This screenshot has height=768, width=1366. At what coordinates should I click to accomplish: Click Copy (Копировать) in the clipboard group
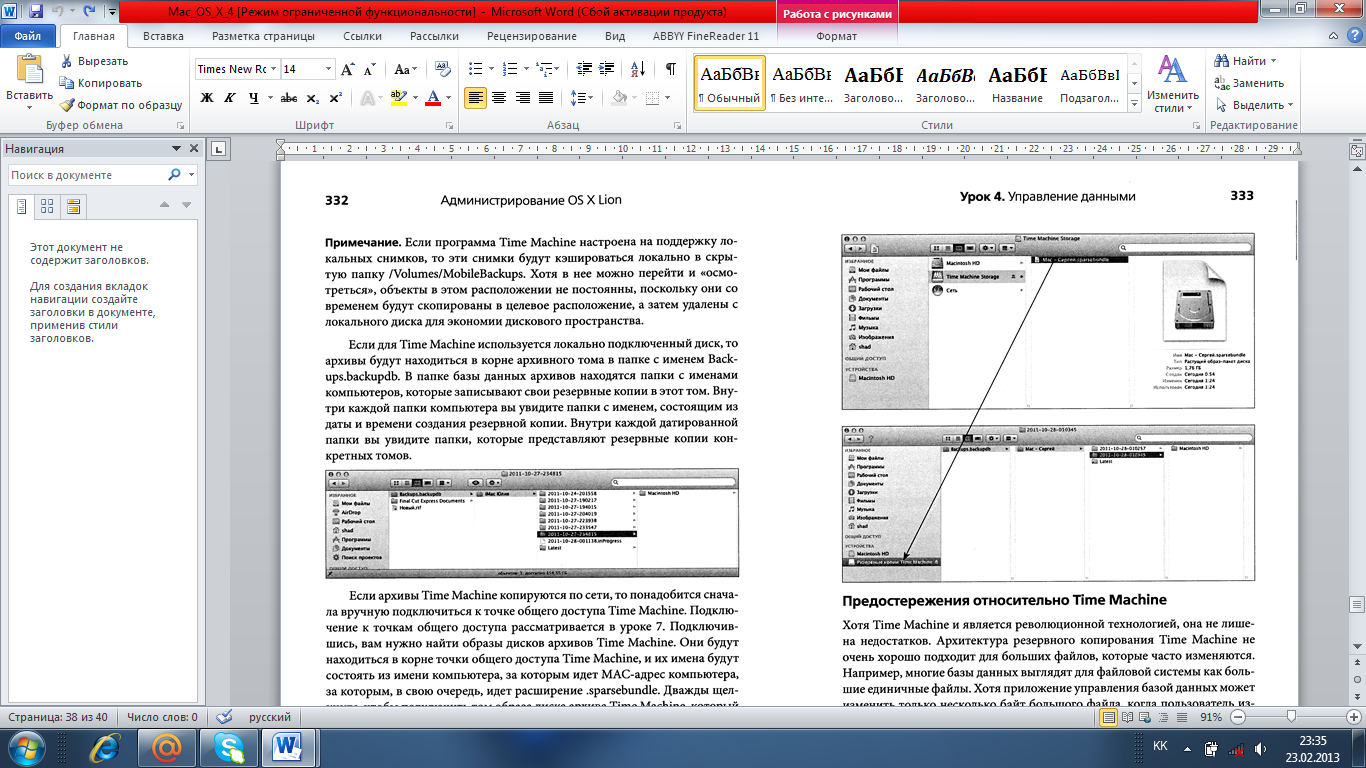coord(100,83)
